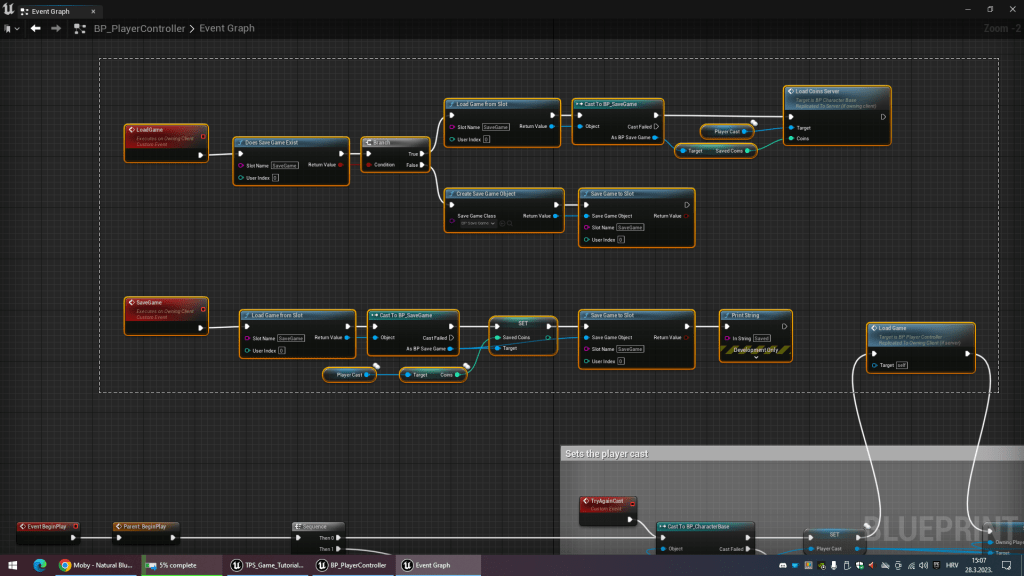This screenshot has height=576, width=1024.
Task: Click the back navigation arrow
Action: click(36, 28)
